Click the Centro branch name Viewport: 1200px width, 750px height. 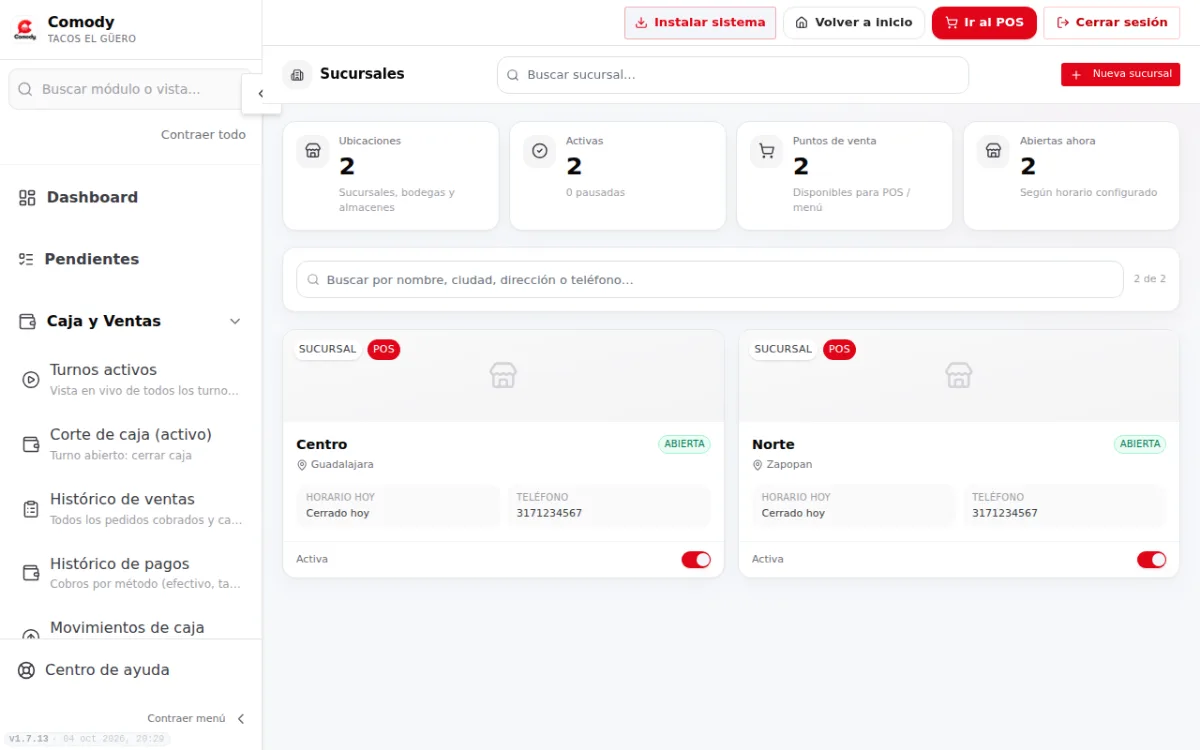click(x=322, y=445)
